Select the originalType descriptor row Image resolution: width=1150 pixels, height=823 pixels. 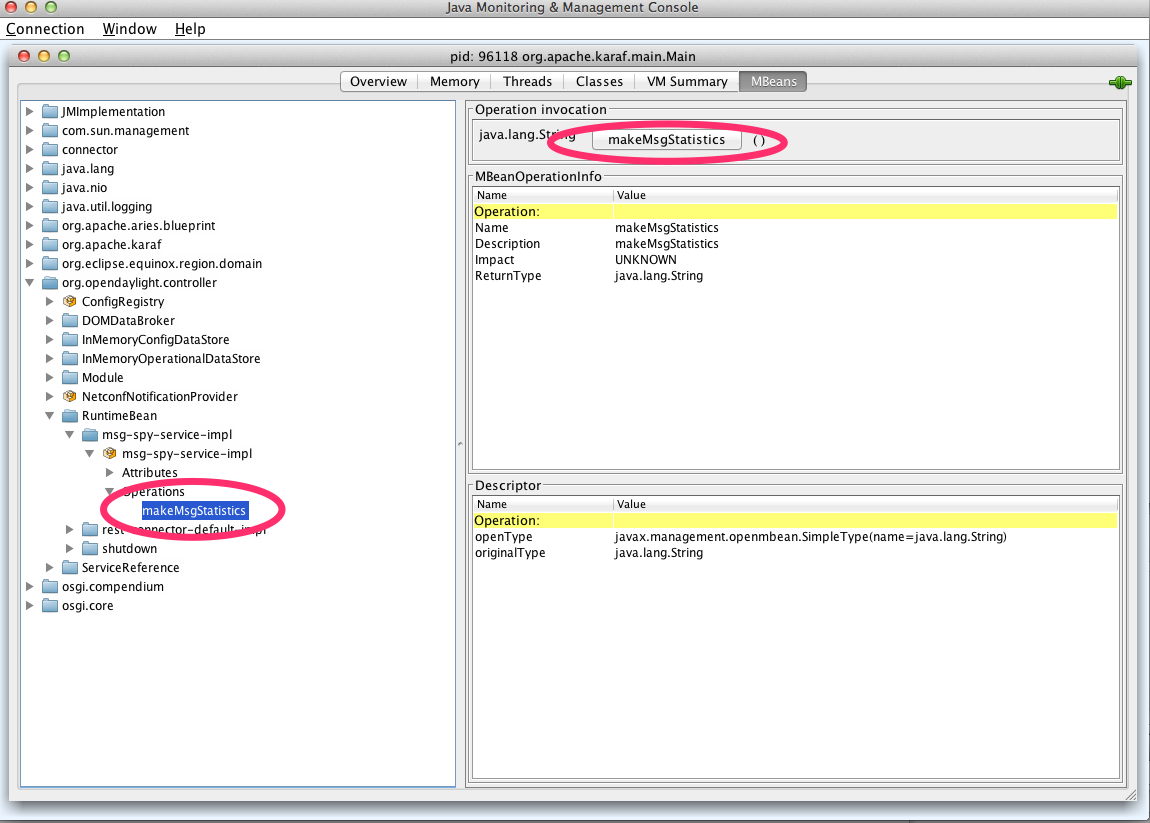coord(795,553)
